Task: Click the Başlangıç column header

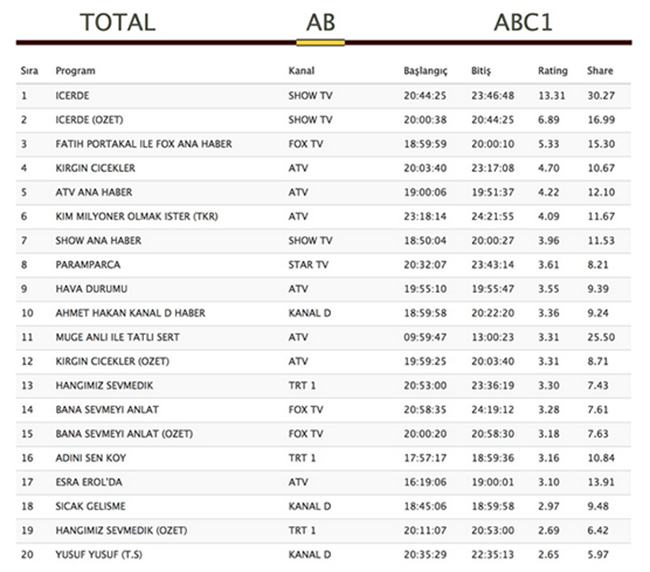Action: 425,71
